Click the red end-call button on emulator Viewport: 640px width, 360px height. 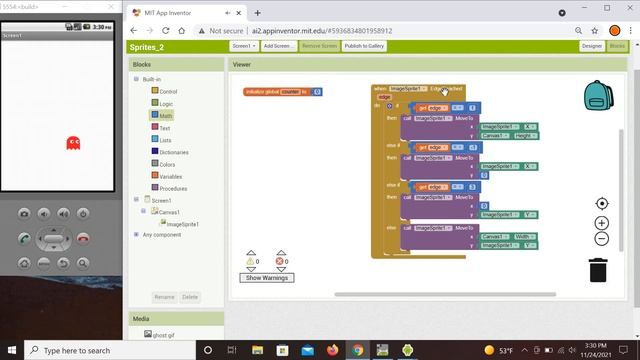[x=83, y=239]
